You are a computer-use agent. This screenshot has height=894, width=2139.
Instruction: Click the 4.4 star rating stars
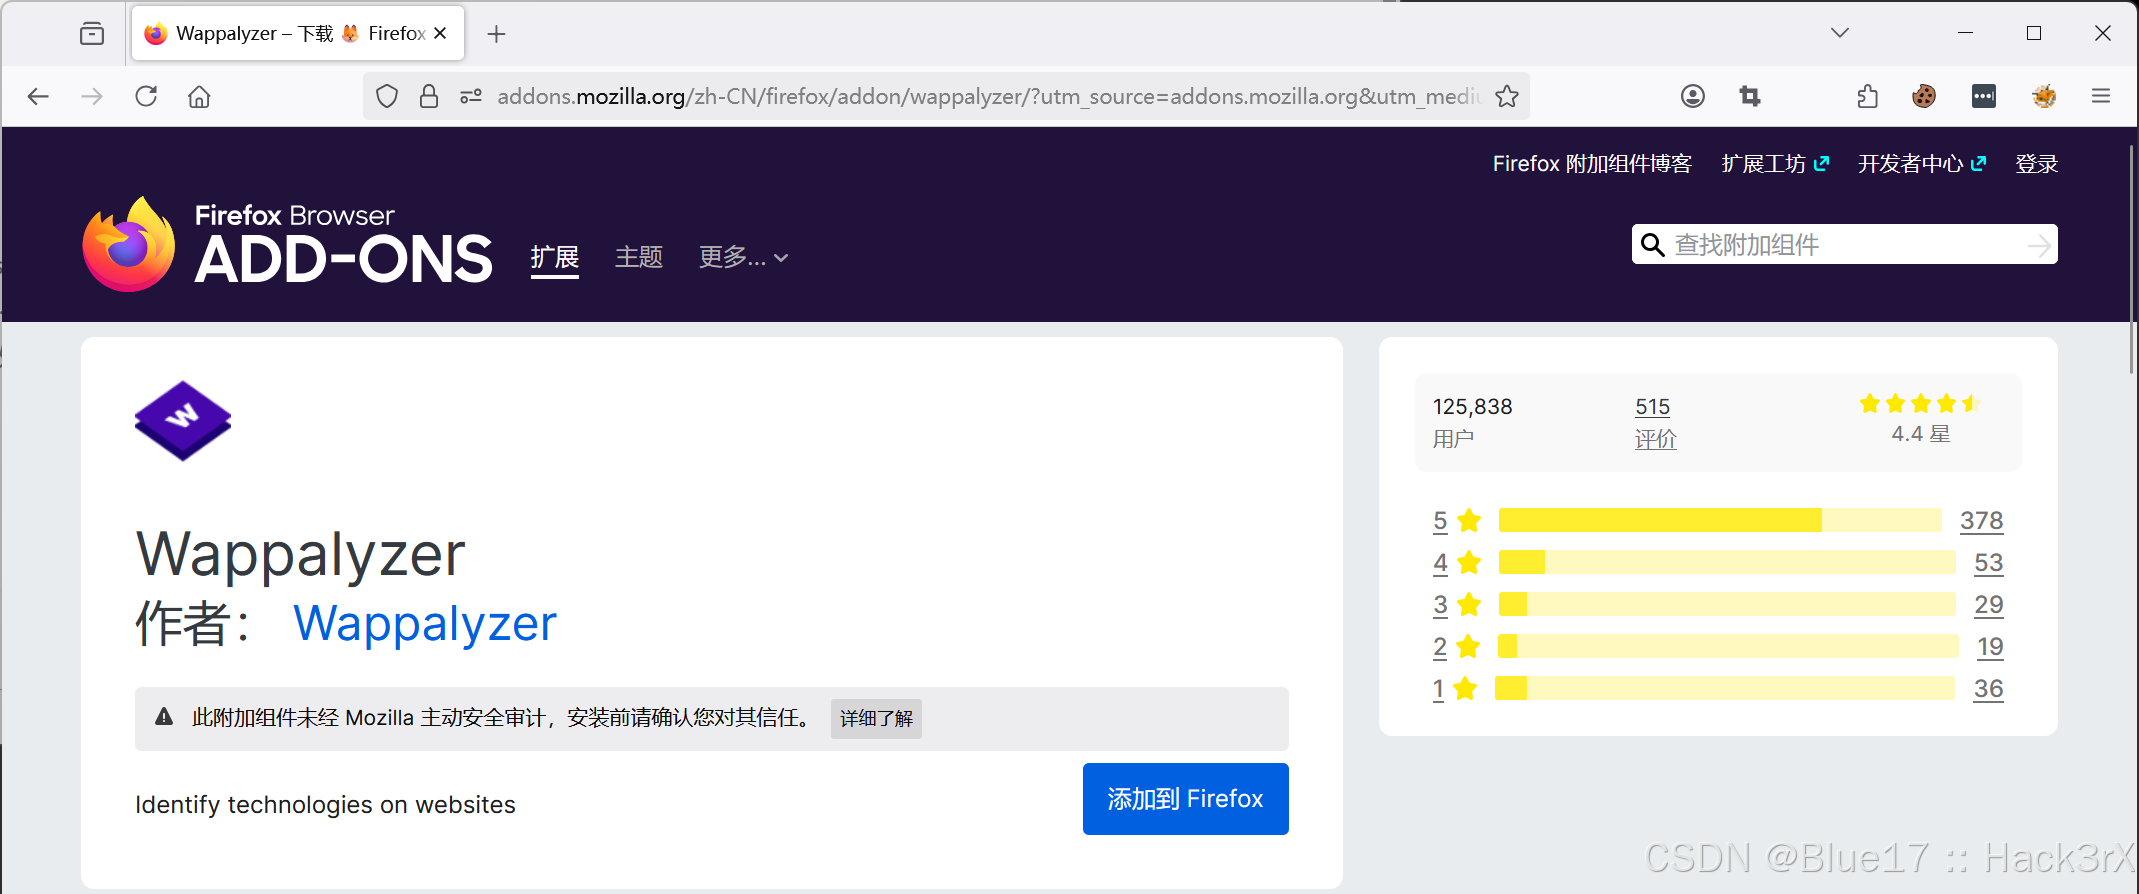[1920, 404]
